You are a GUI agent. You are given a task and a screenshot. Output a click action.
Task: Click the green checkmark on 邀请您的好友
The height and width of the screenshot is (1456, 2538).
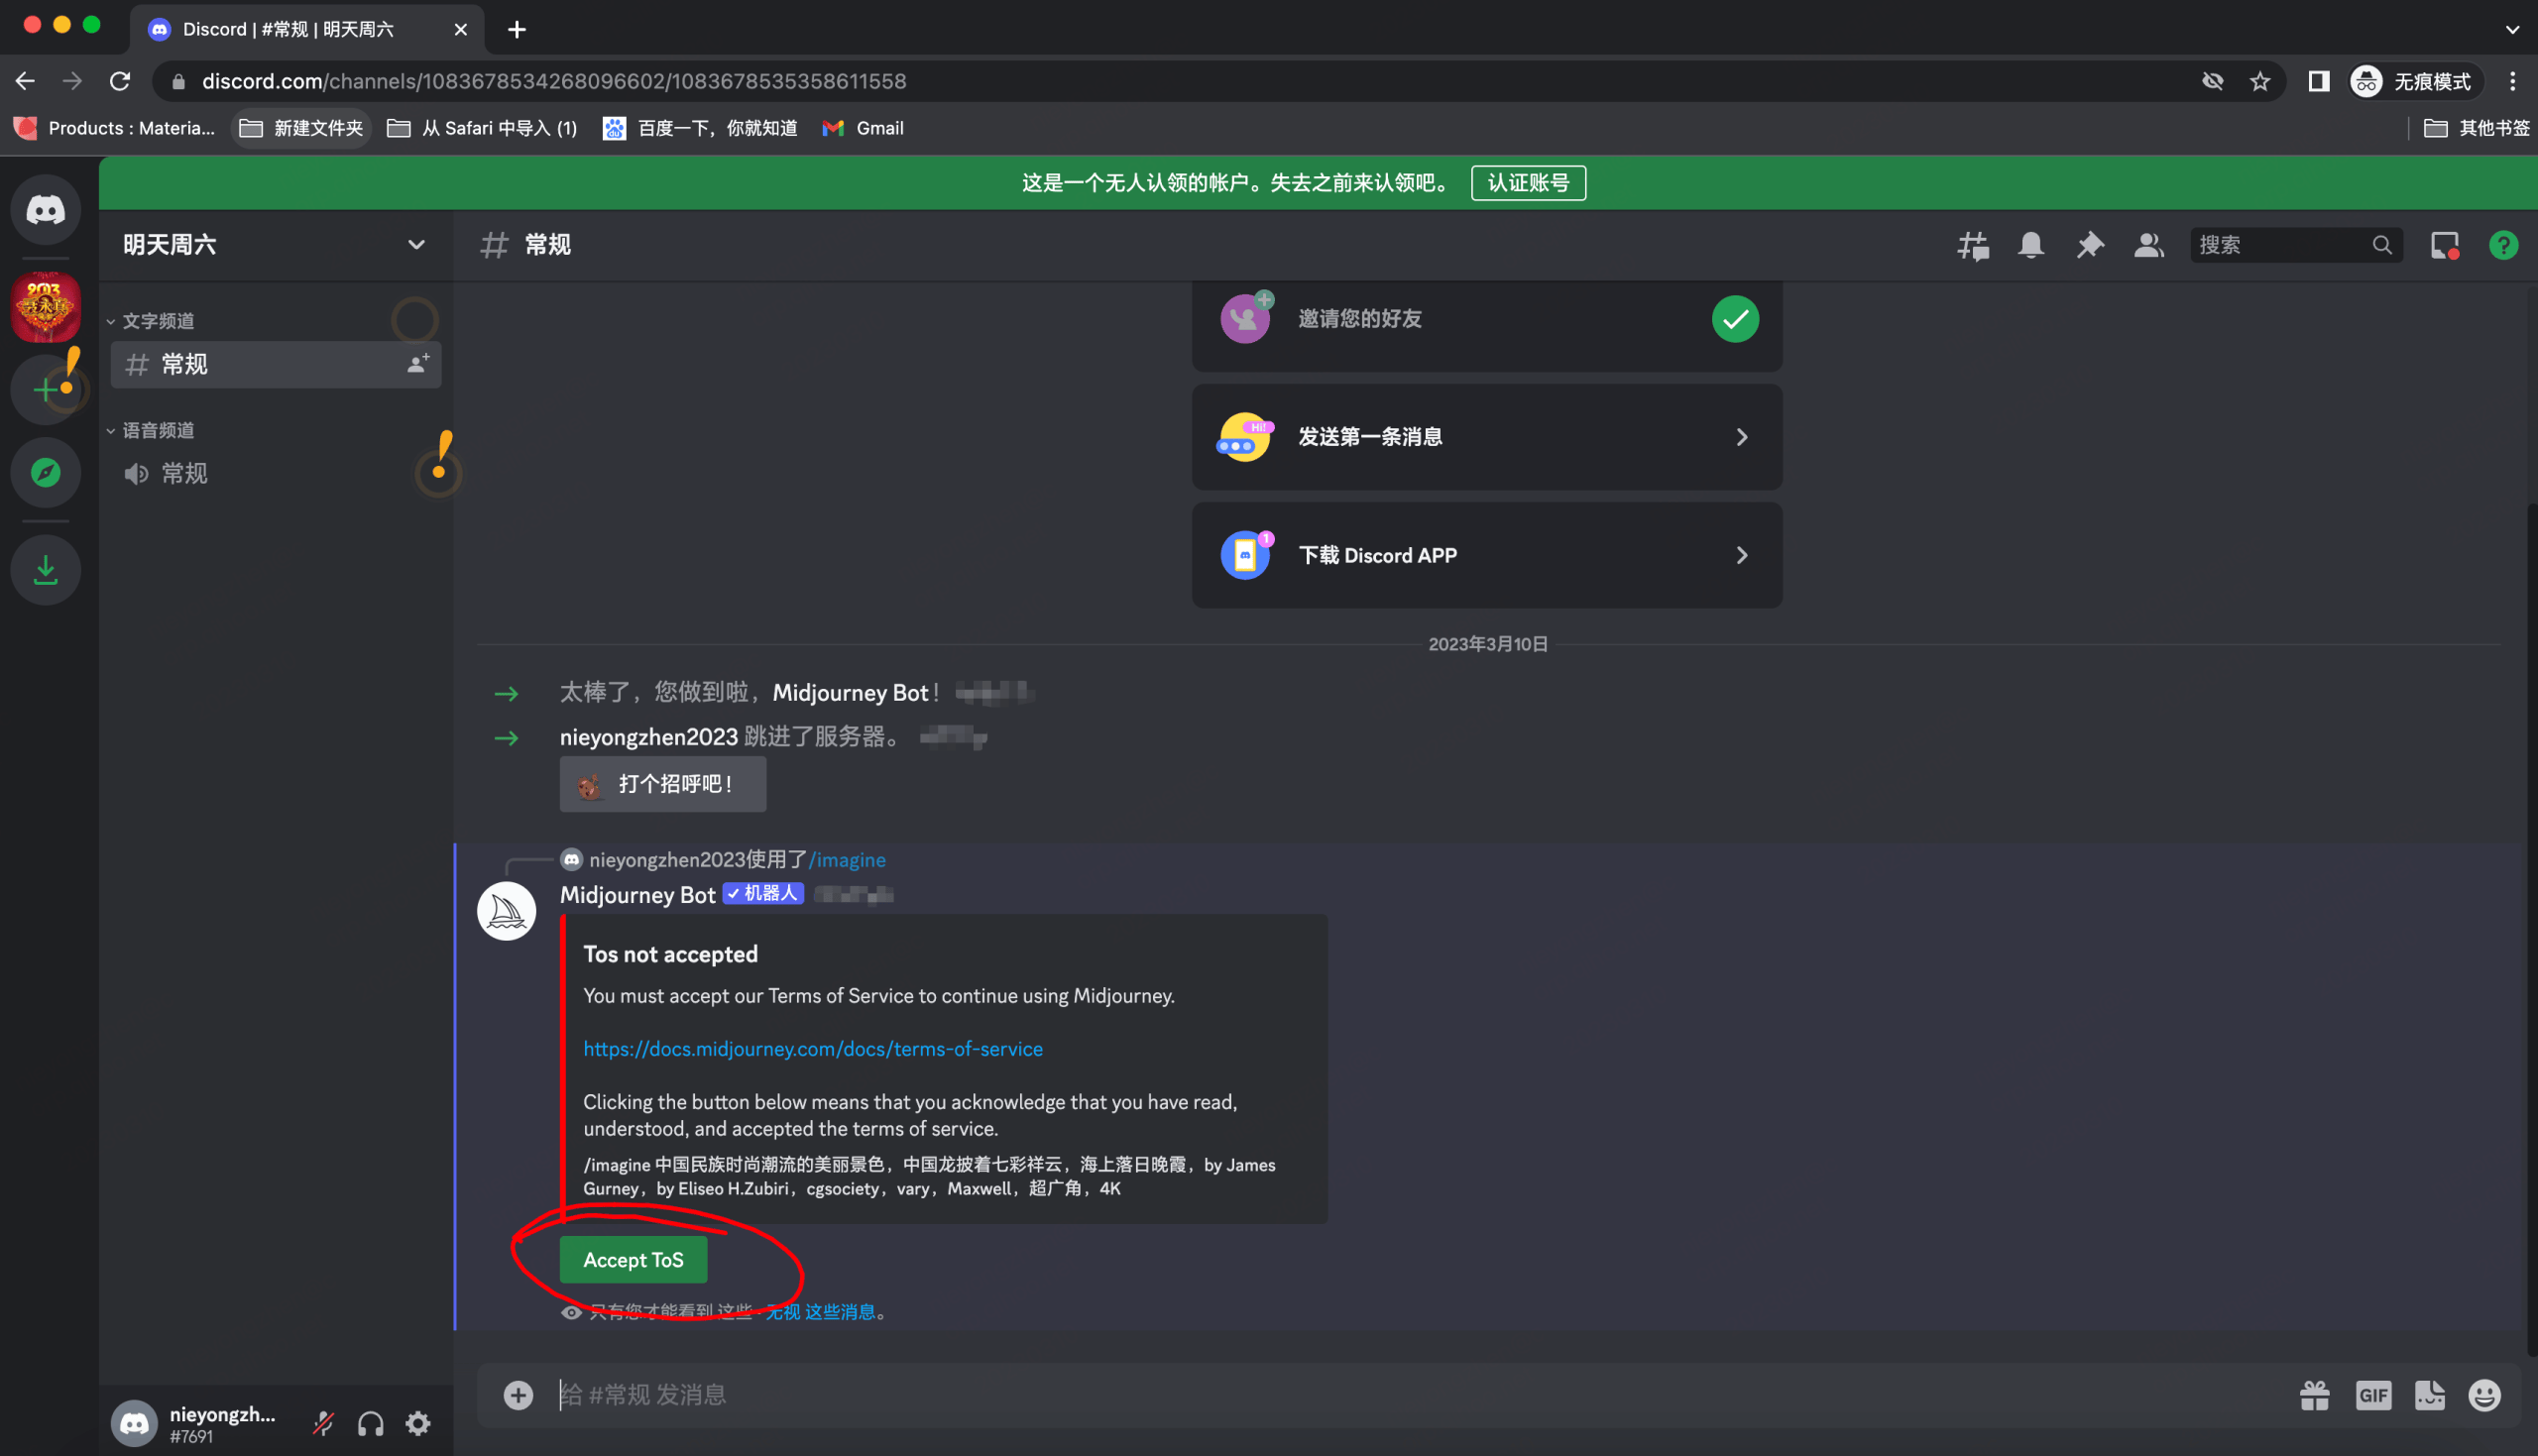tap(1735, 319)
